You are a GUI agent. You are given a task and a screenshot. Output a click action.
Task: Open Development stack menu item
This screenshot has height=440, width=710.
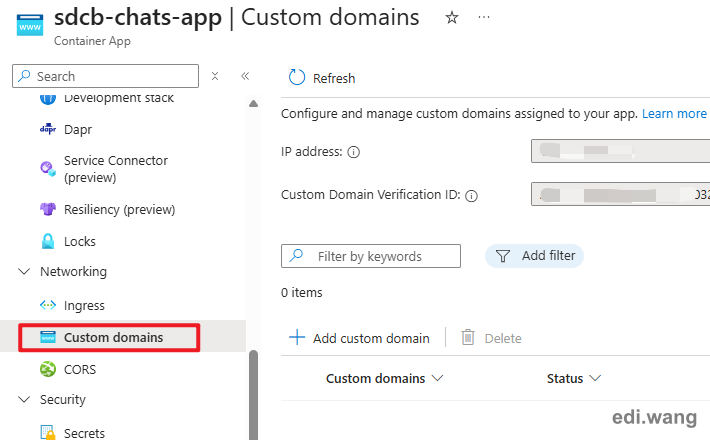tap(119, 98)
